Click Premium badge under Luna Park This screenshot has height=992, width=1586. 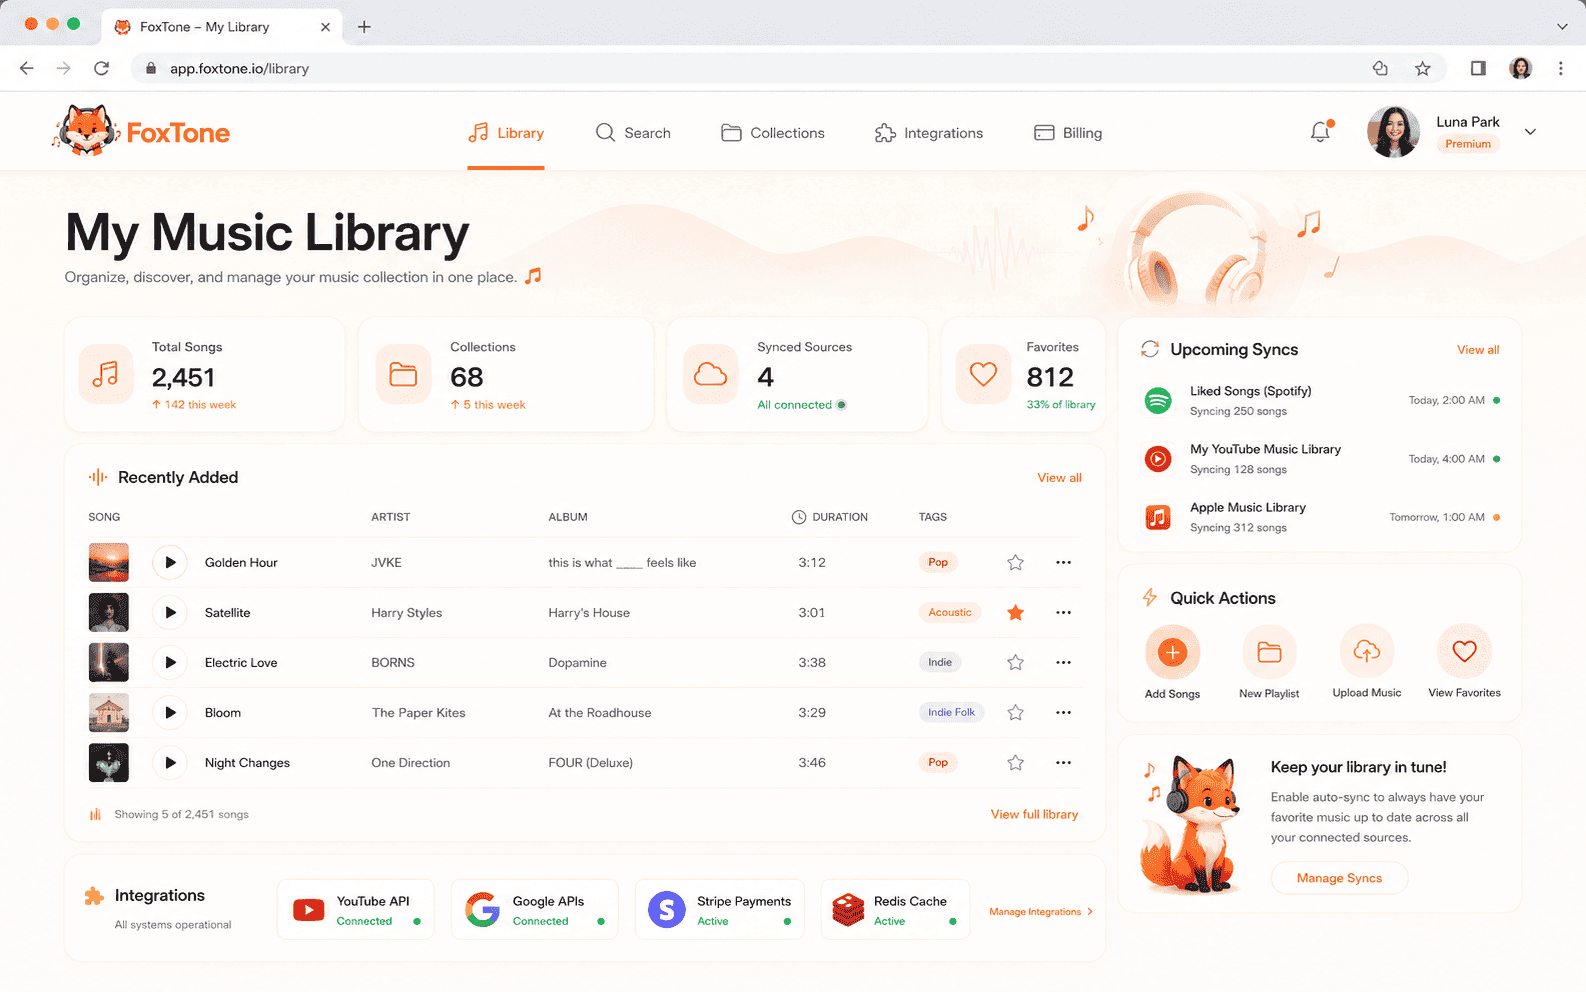1467,144
